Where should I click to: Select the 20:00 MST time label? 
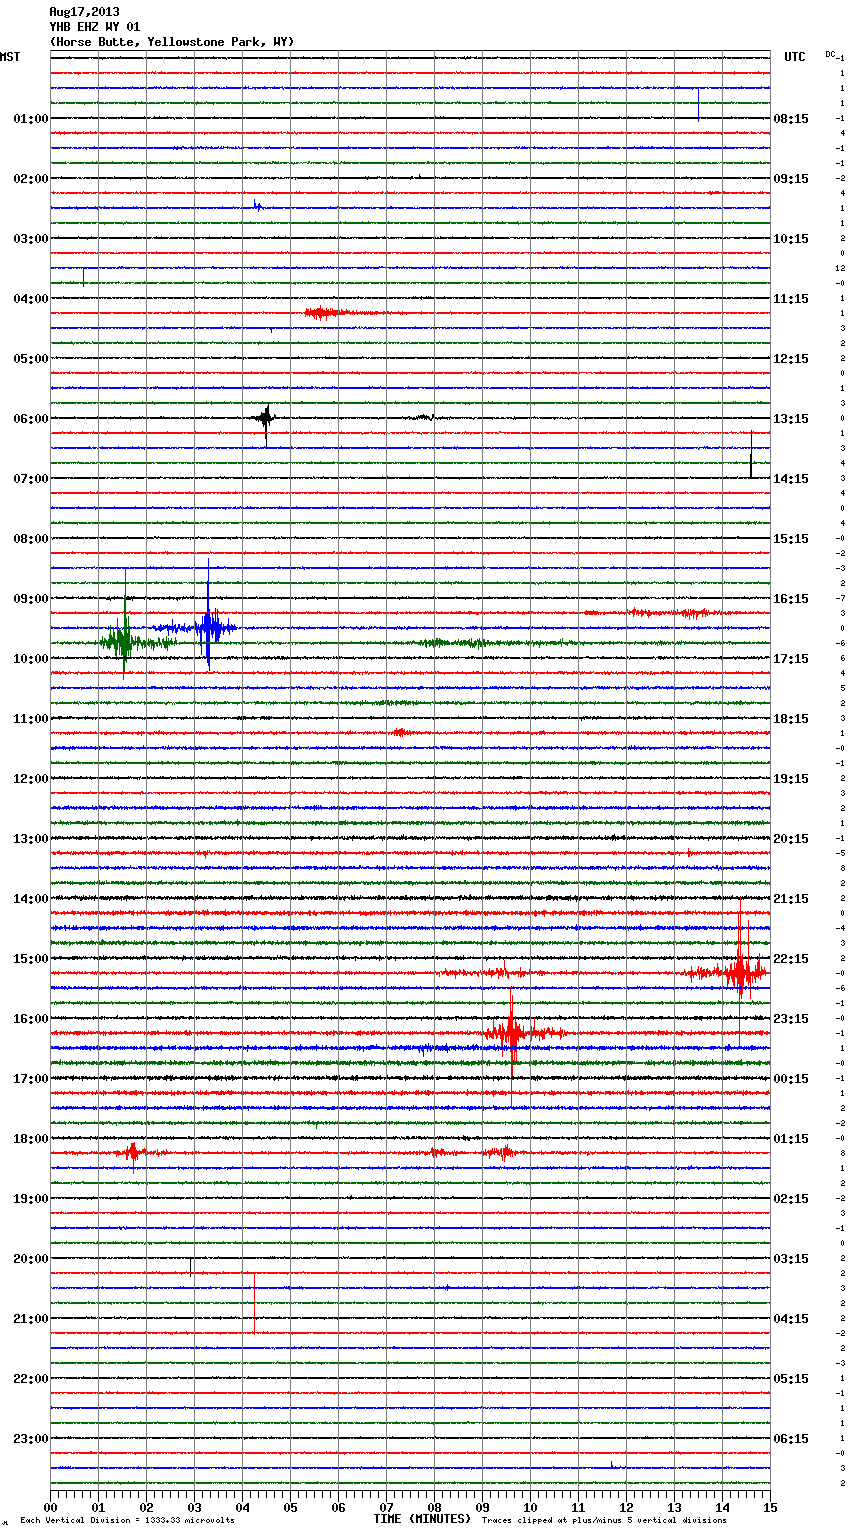[x=31, y=1259]
